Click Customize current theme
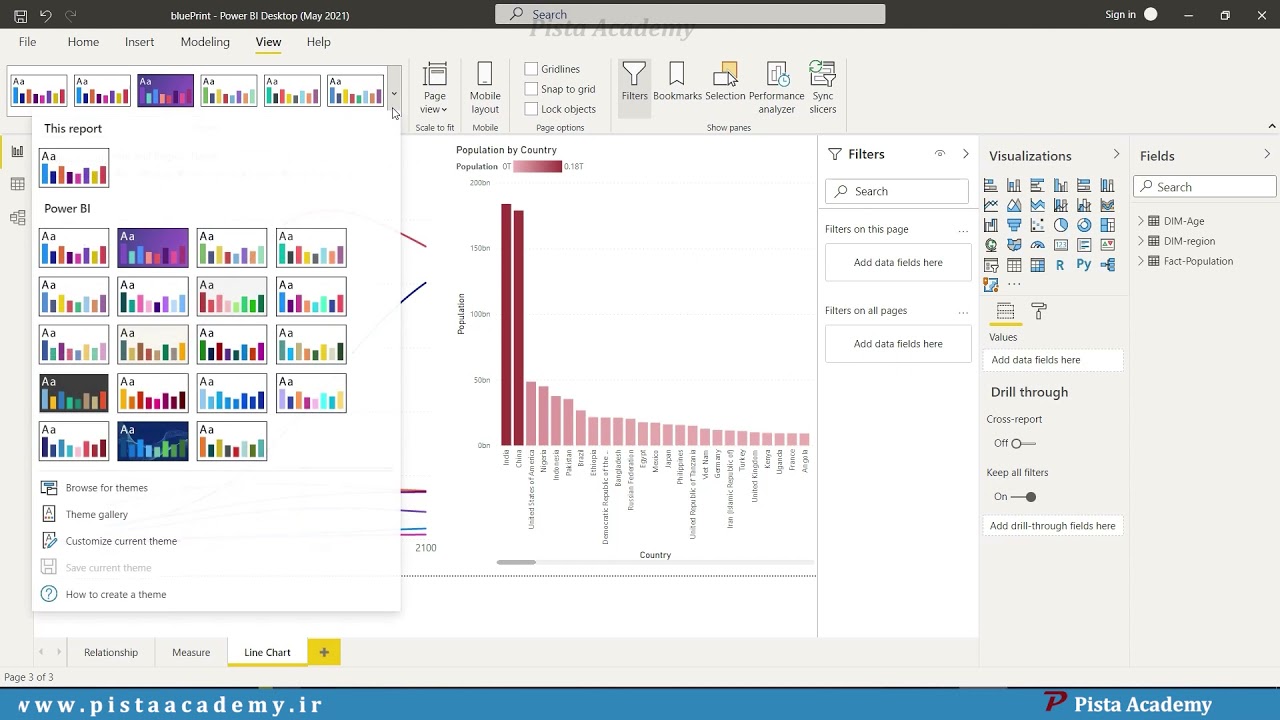Image resolution: width=1280 pixels, height=720 pixels. [121, 541]
